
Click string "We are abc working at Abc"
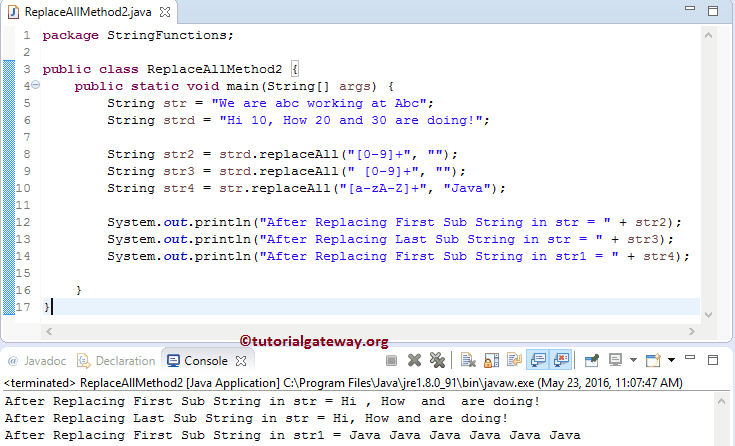tap(319, 103)
